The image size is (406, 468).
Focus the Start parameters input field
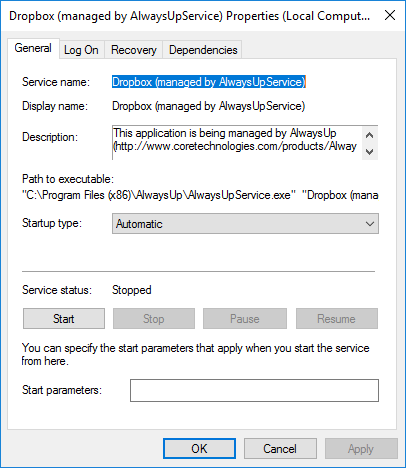[x=254, y=390]
